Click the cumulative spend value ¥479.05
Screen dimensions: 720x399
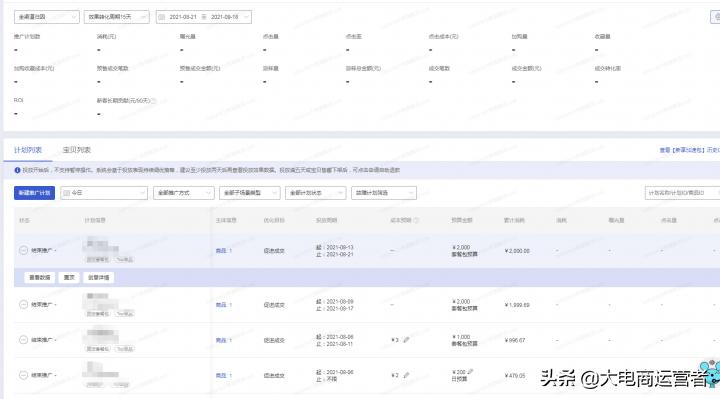515,376
